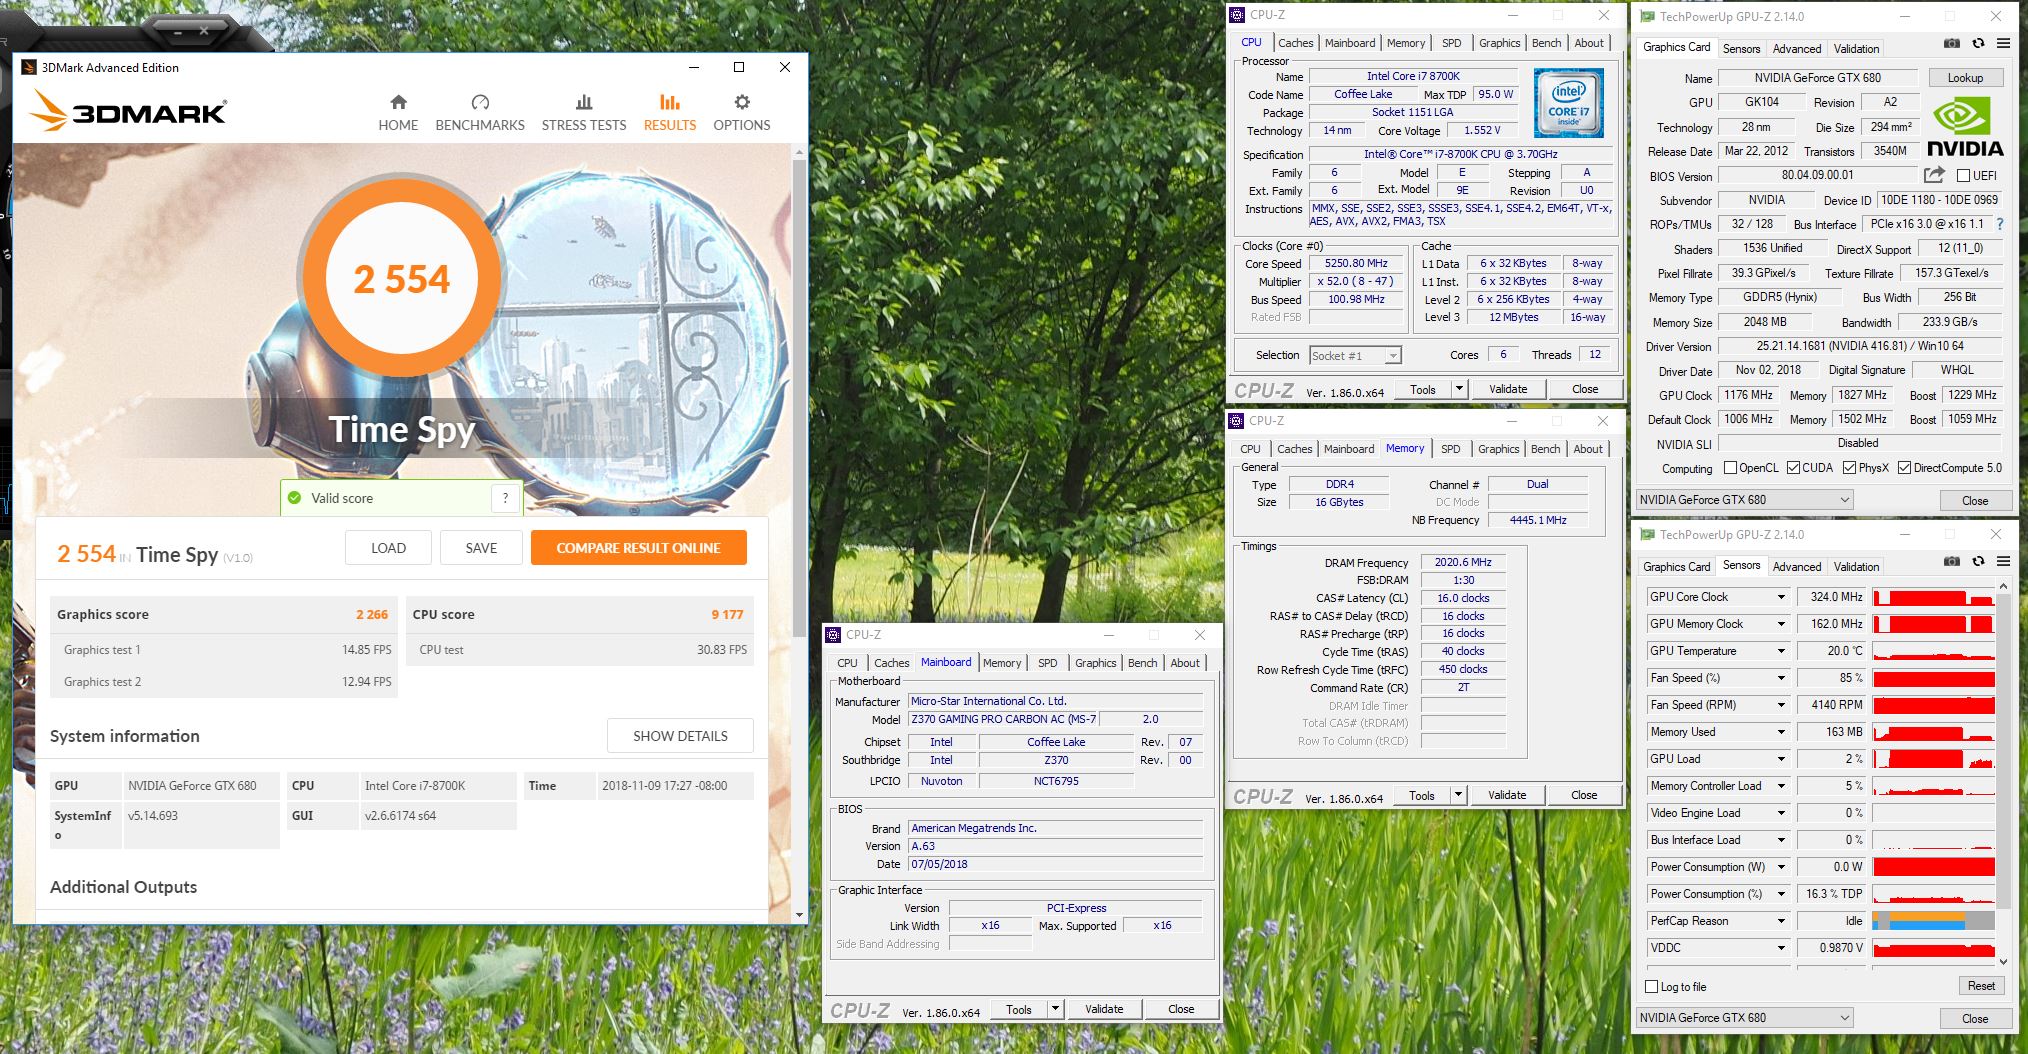Viewport: 2028px width, 1054px height.
Task: Click the NVIDIA logo in GPU-Z
Action: tap(1964, 128)
